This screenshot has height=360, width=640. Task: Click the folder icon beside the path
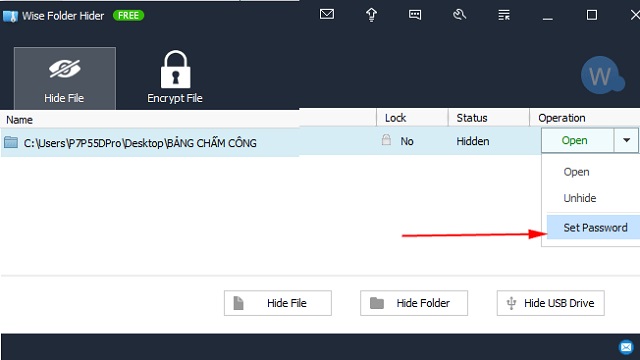click(11, 142)
